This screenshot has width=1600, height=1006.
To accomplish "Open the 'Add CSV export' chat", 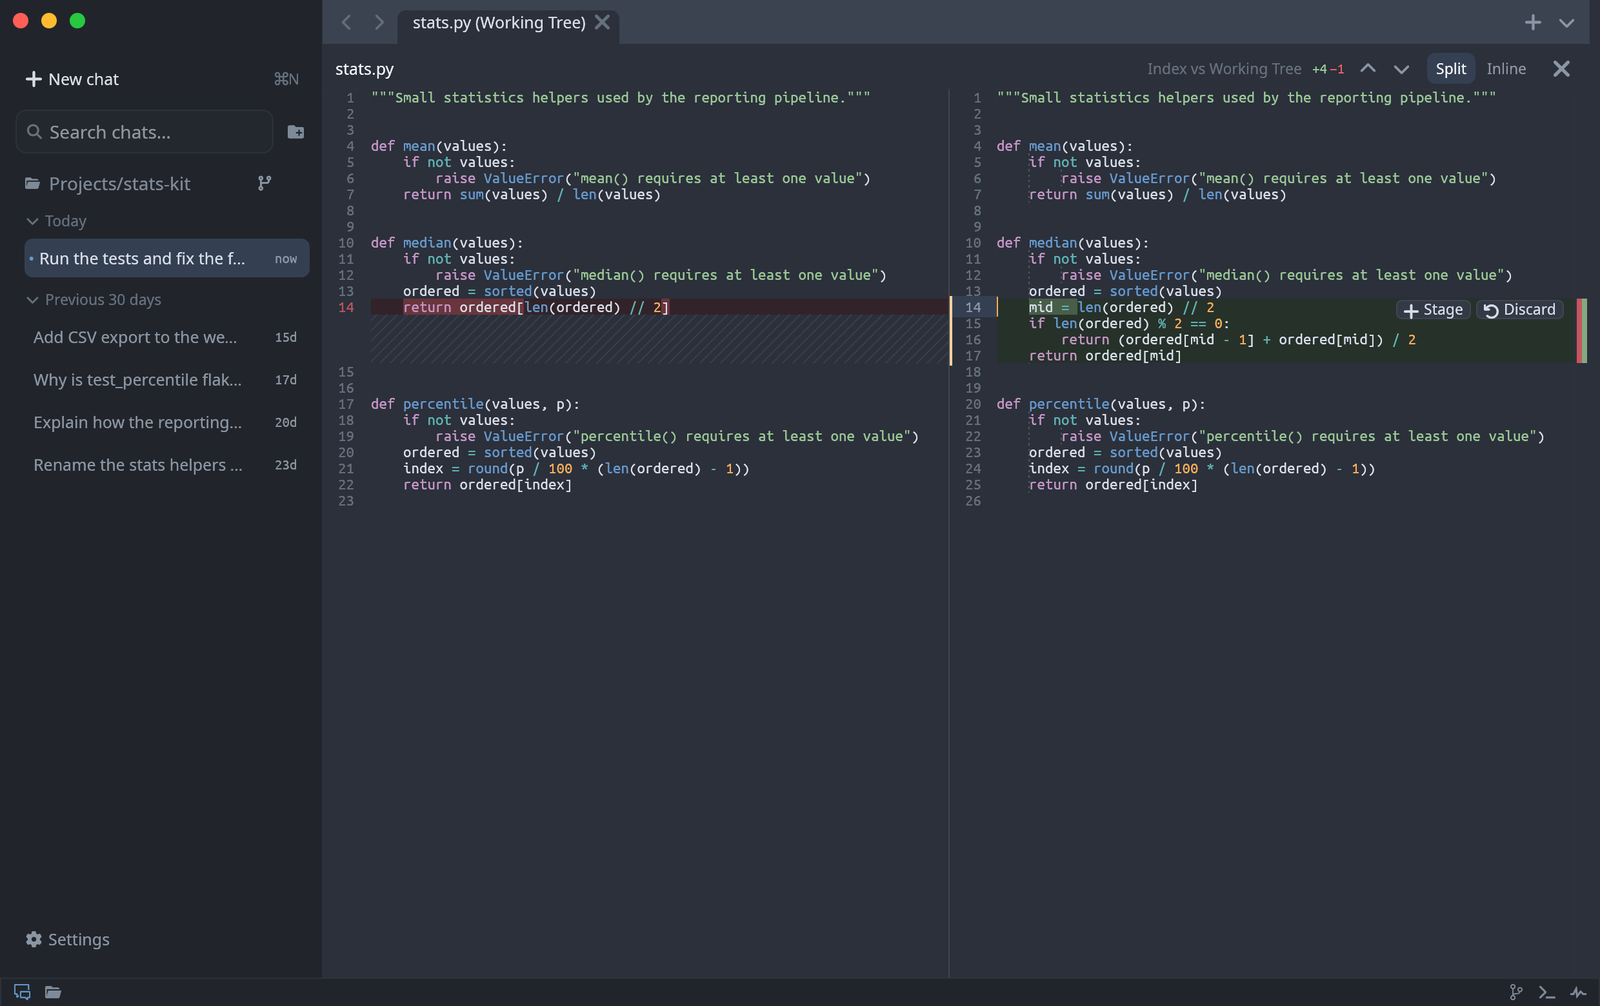I will tap(167, 338).
